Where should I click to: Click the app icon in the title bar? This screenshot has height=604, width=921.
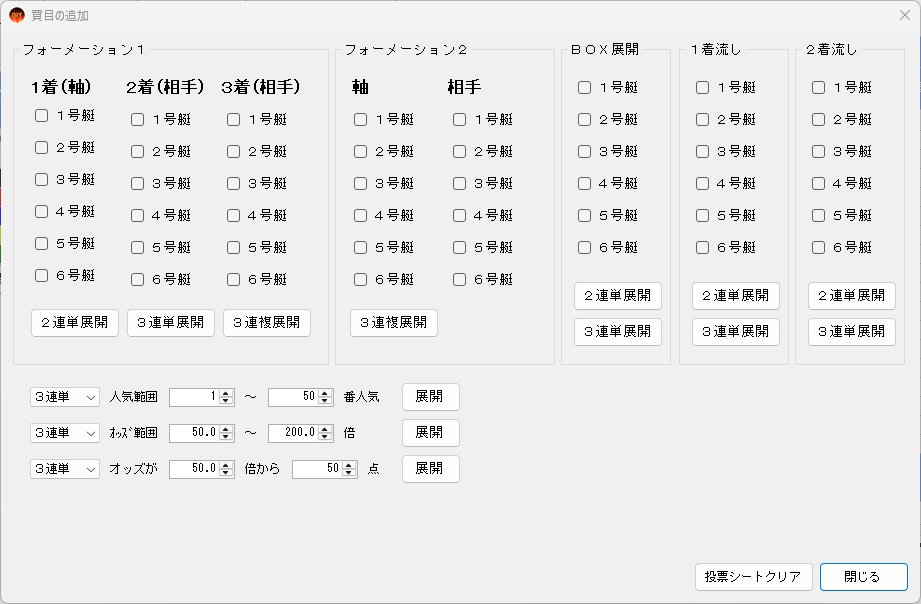coord(16,15)
